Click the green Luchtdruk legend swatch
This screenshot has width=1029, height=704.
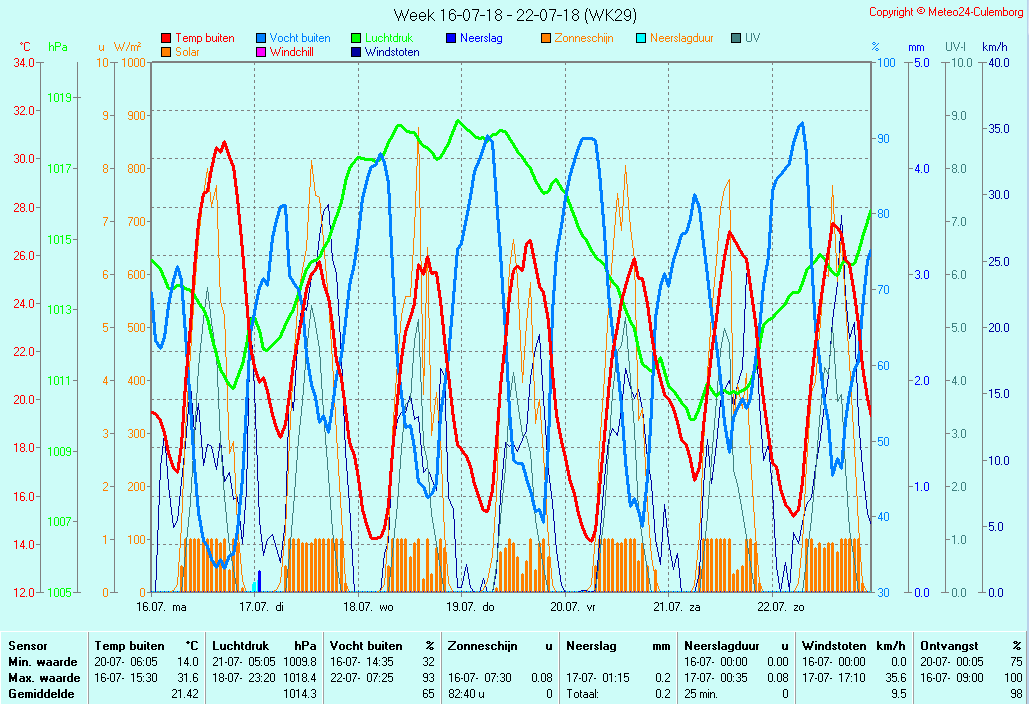356,39
